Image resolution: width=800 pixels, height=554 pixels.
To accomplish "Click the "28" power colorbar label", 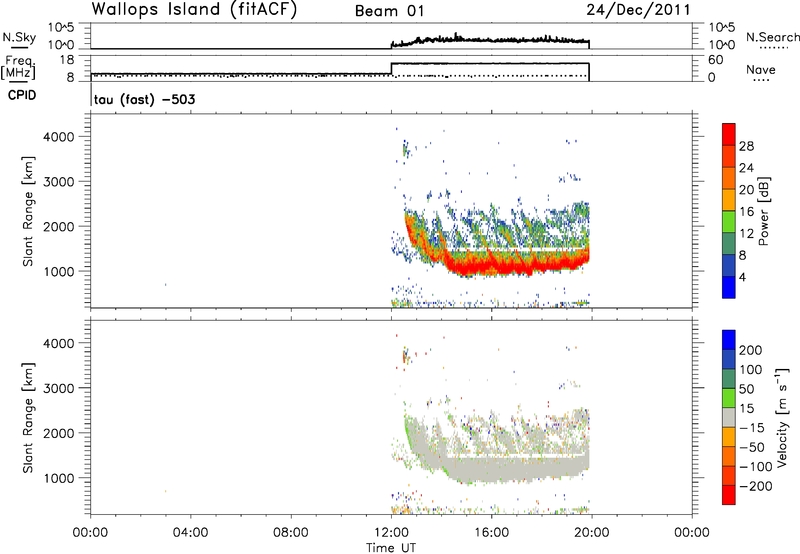I will (746, 146).
